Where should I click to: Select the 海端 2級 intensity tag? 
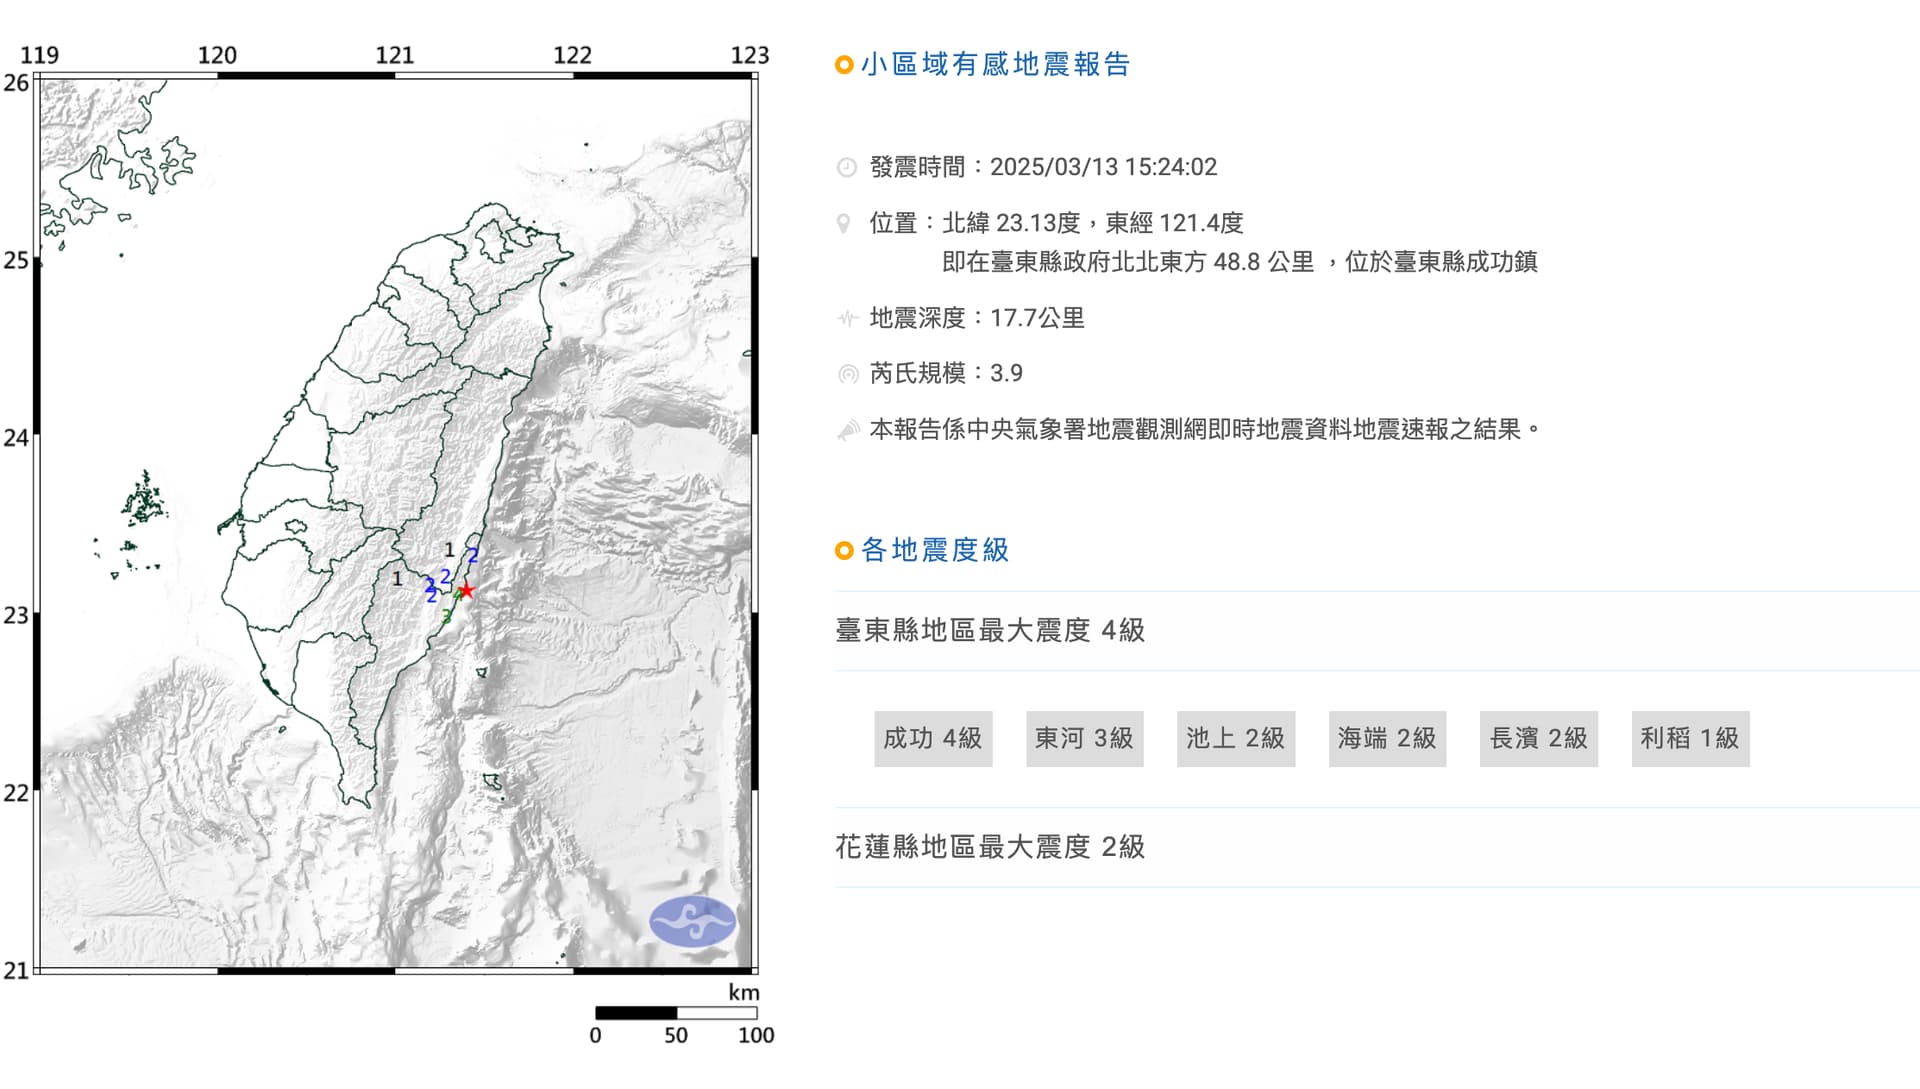click(x=1387, y=739)
